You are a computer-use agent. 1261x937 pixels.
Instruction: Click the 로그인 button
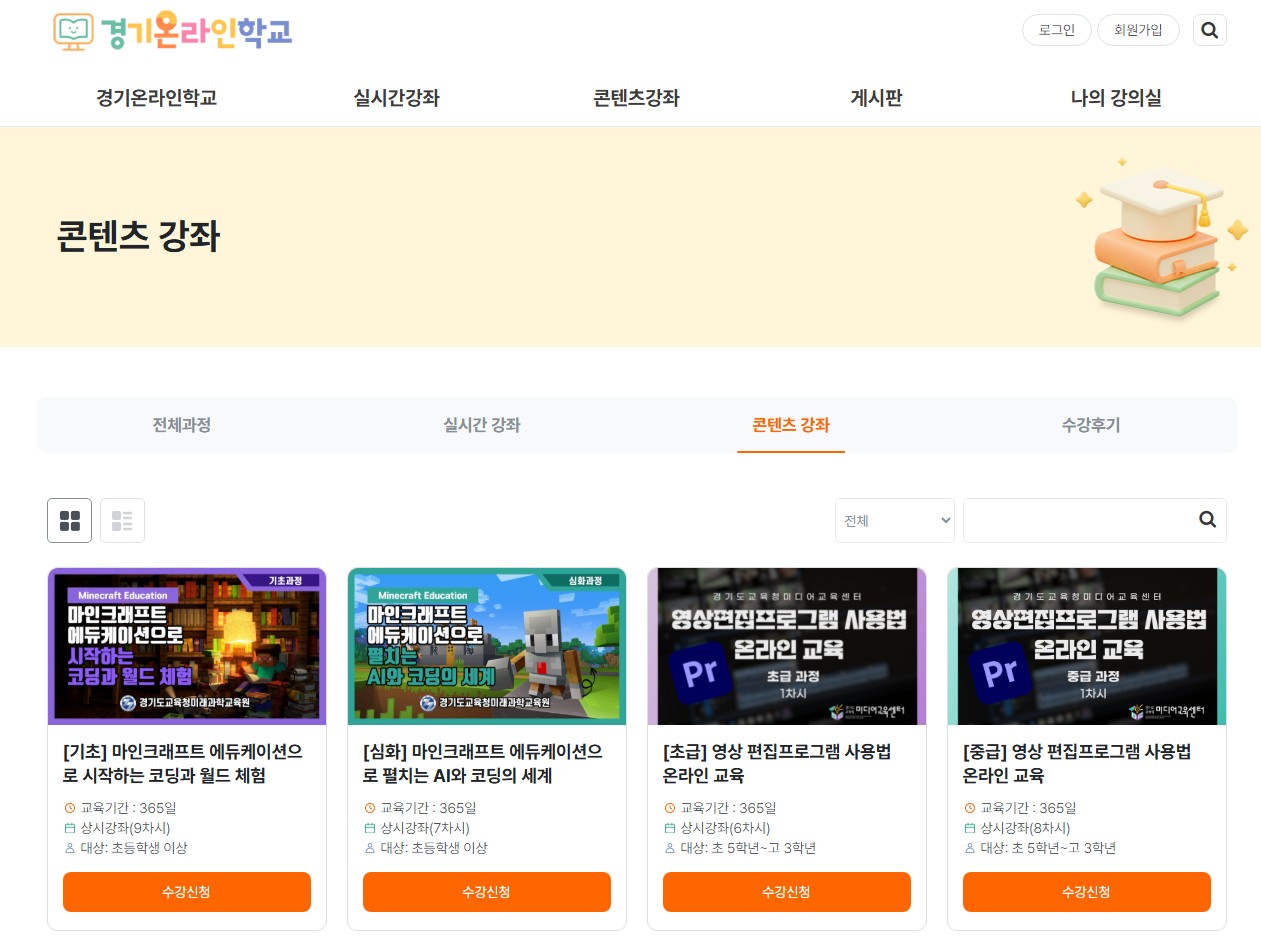point(1056,30)
